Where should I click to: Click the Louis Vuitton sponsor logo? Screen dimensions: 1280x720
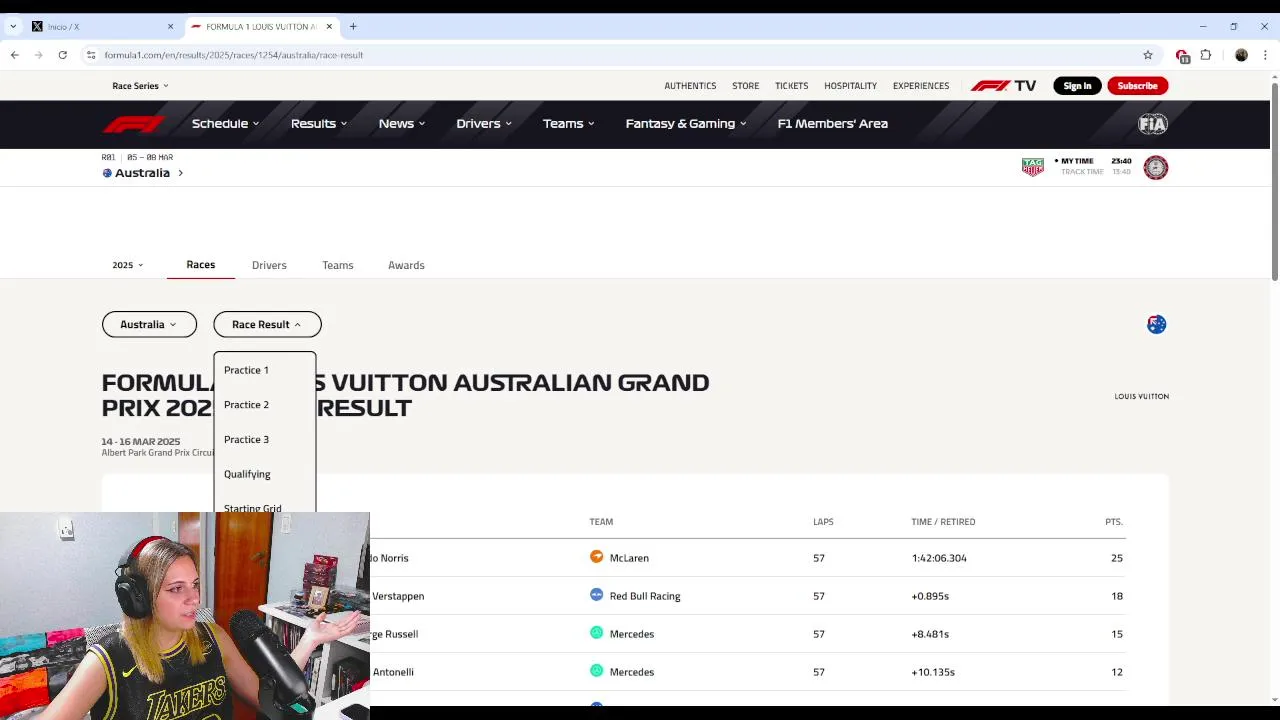click(x=1141, y=396)
